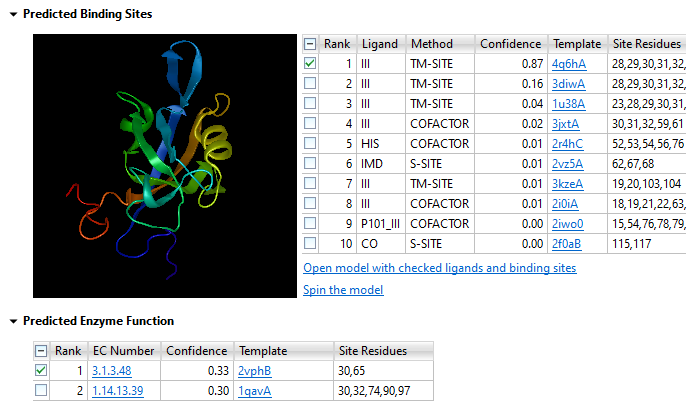
Task: Select site residues 19,20,103,104
Action: [647, 184]
